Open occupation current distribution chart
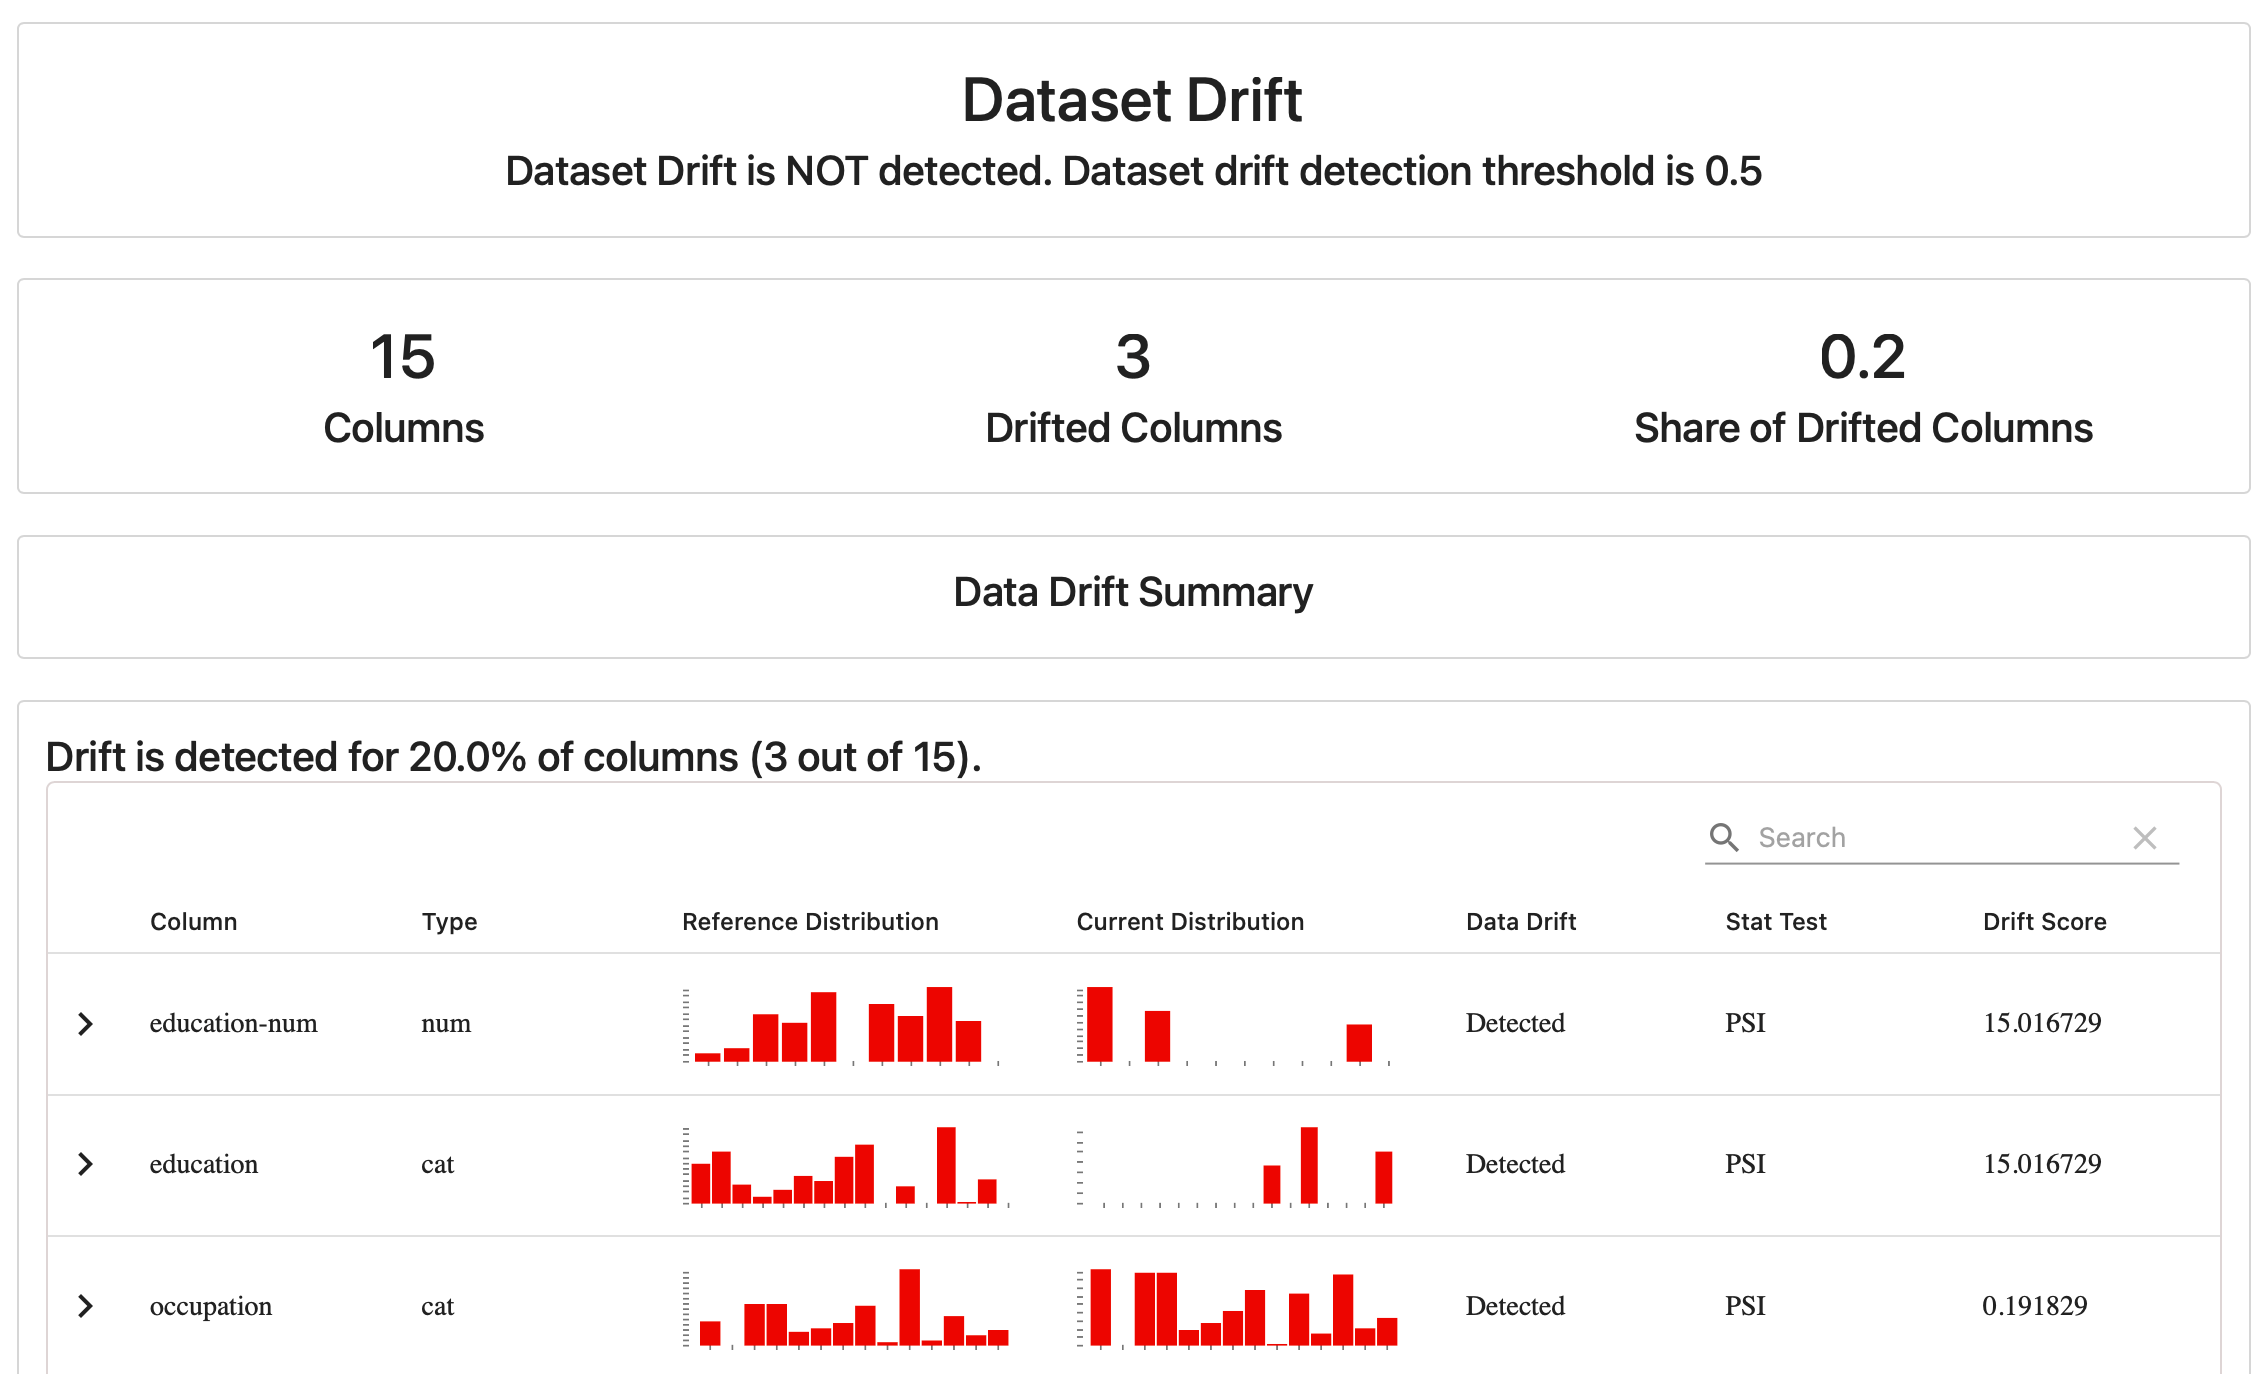Image resolution: width=2260 pixels, height=1374 pixels. point(1238,1308)
